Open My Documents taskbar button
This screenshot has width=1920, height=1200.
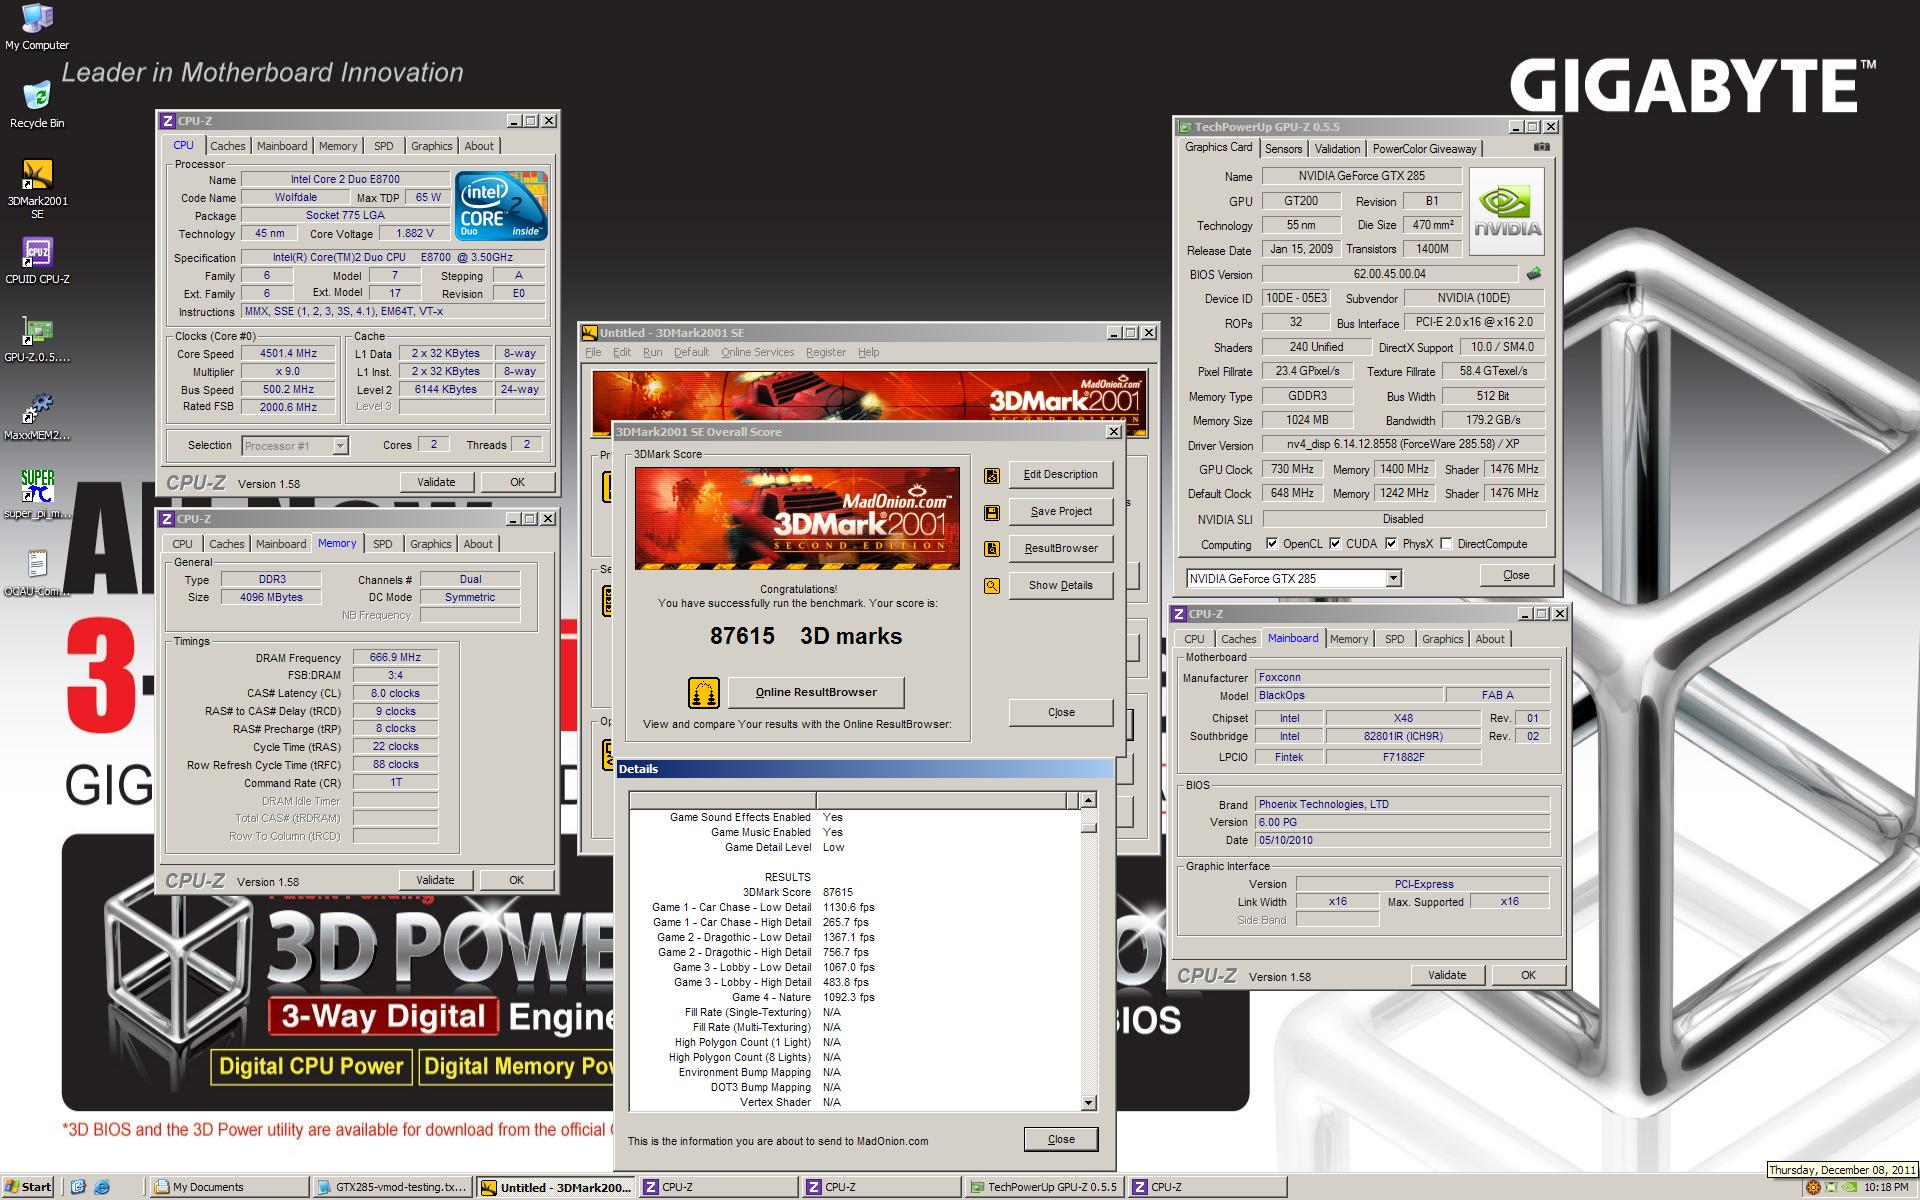230,1187
